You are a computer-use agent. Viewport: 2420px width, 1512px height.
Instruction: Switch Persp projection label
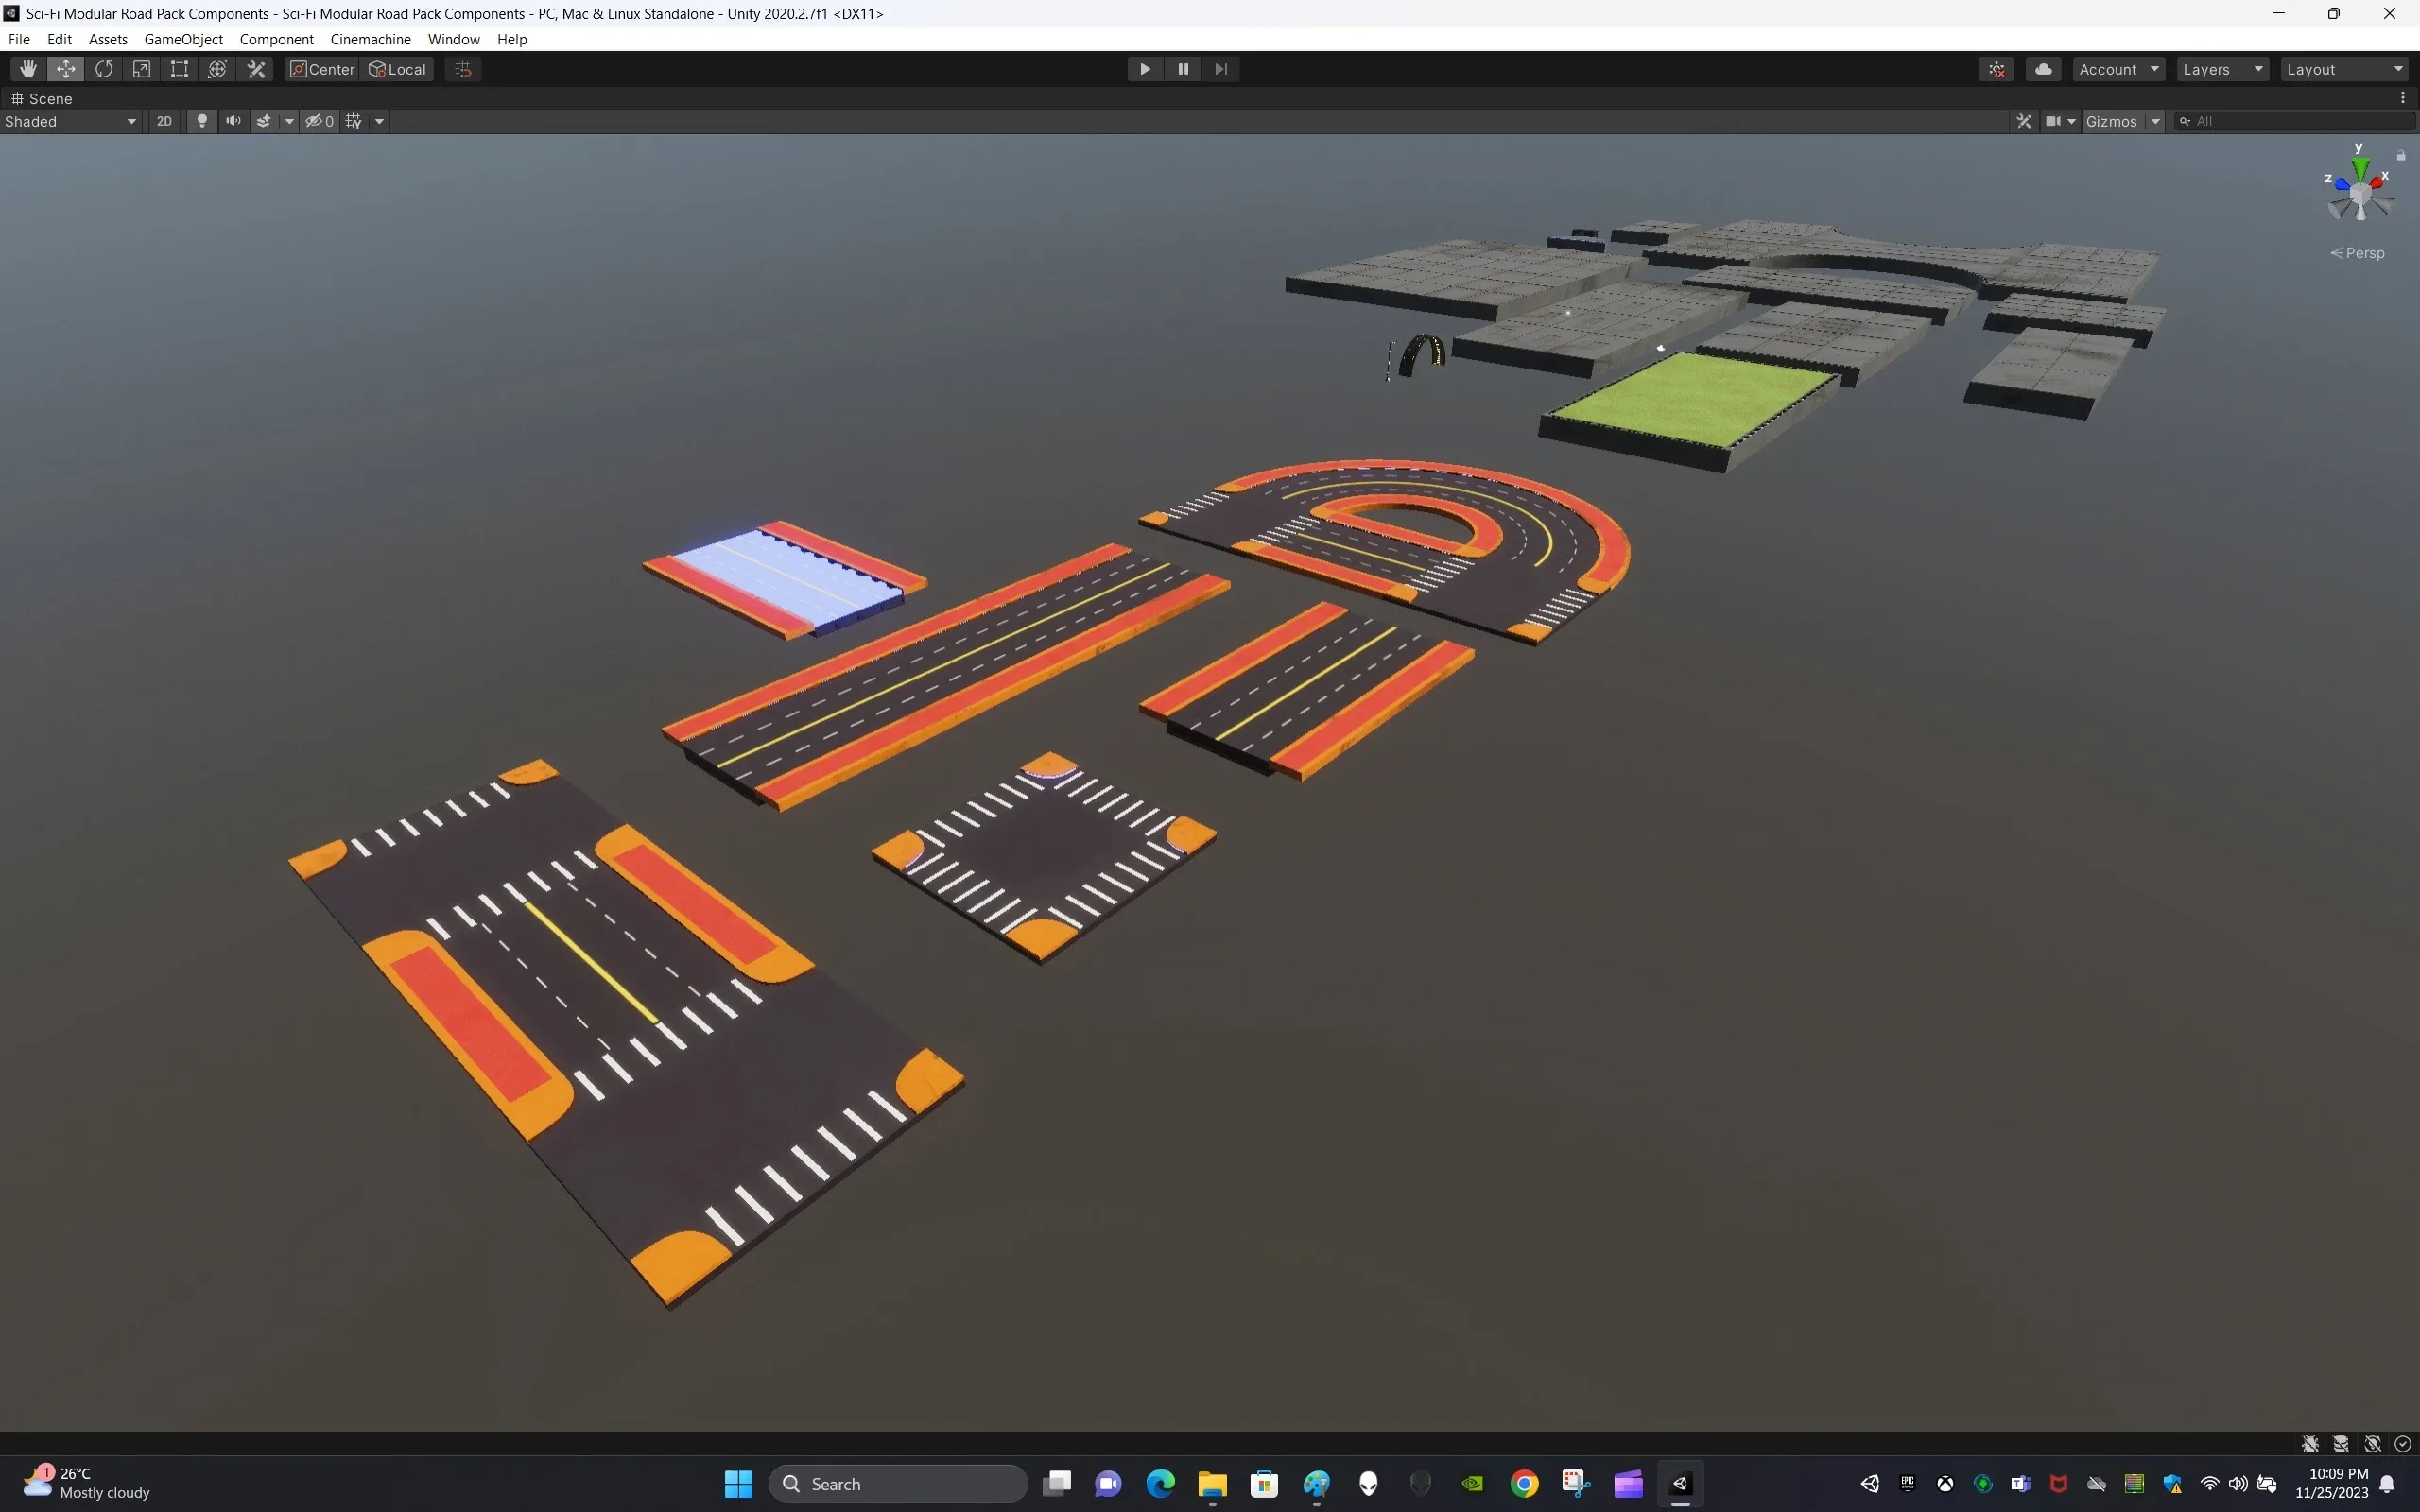[2358, 253]
